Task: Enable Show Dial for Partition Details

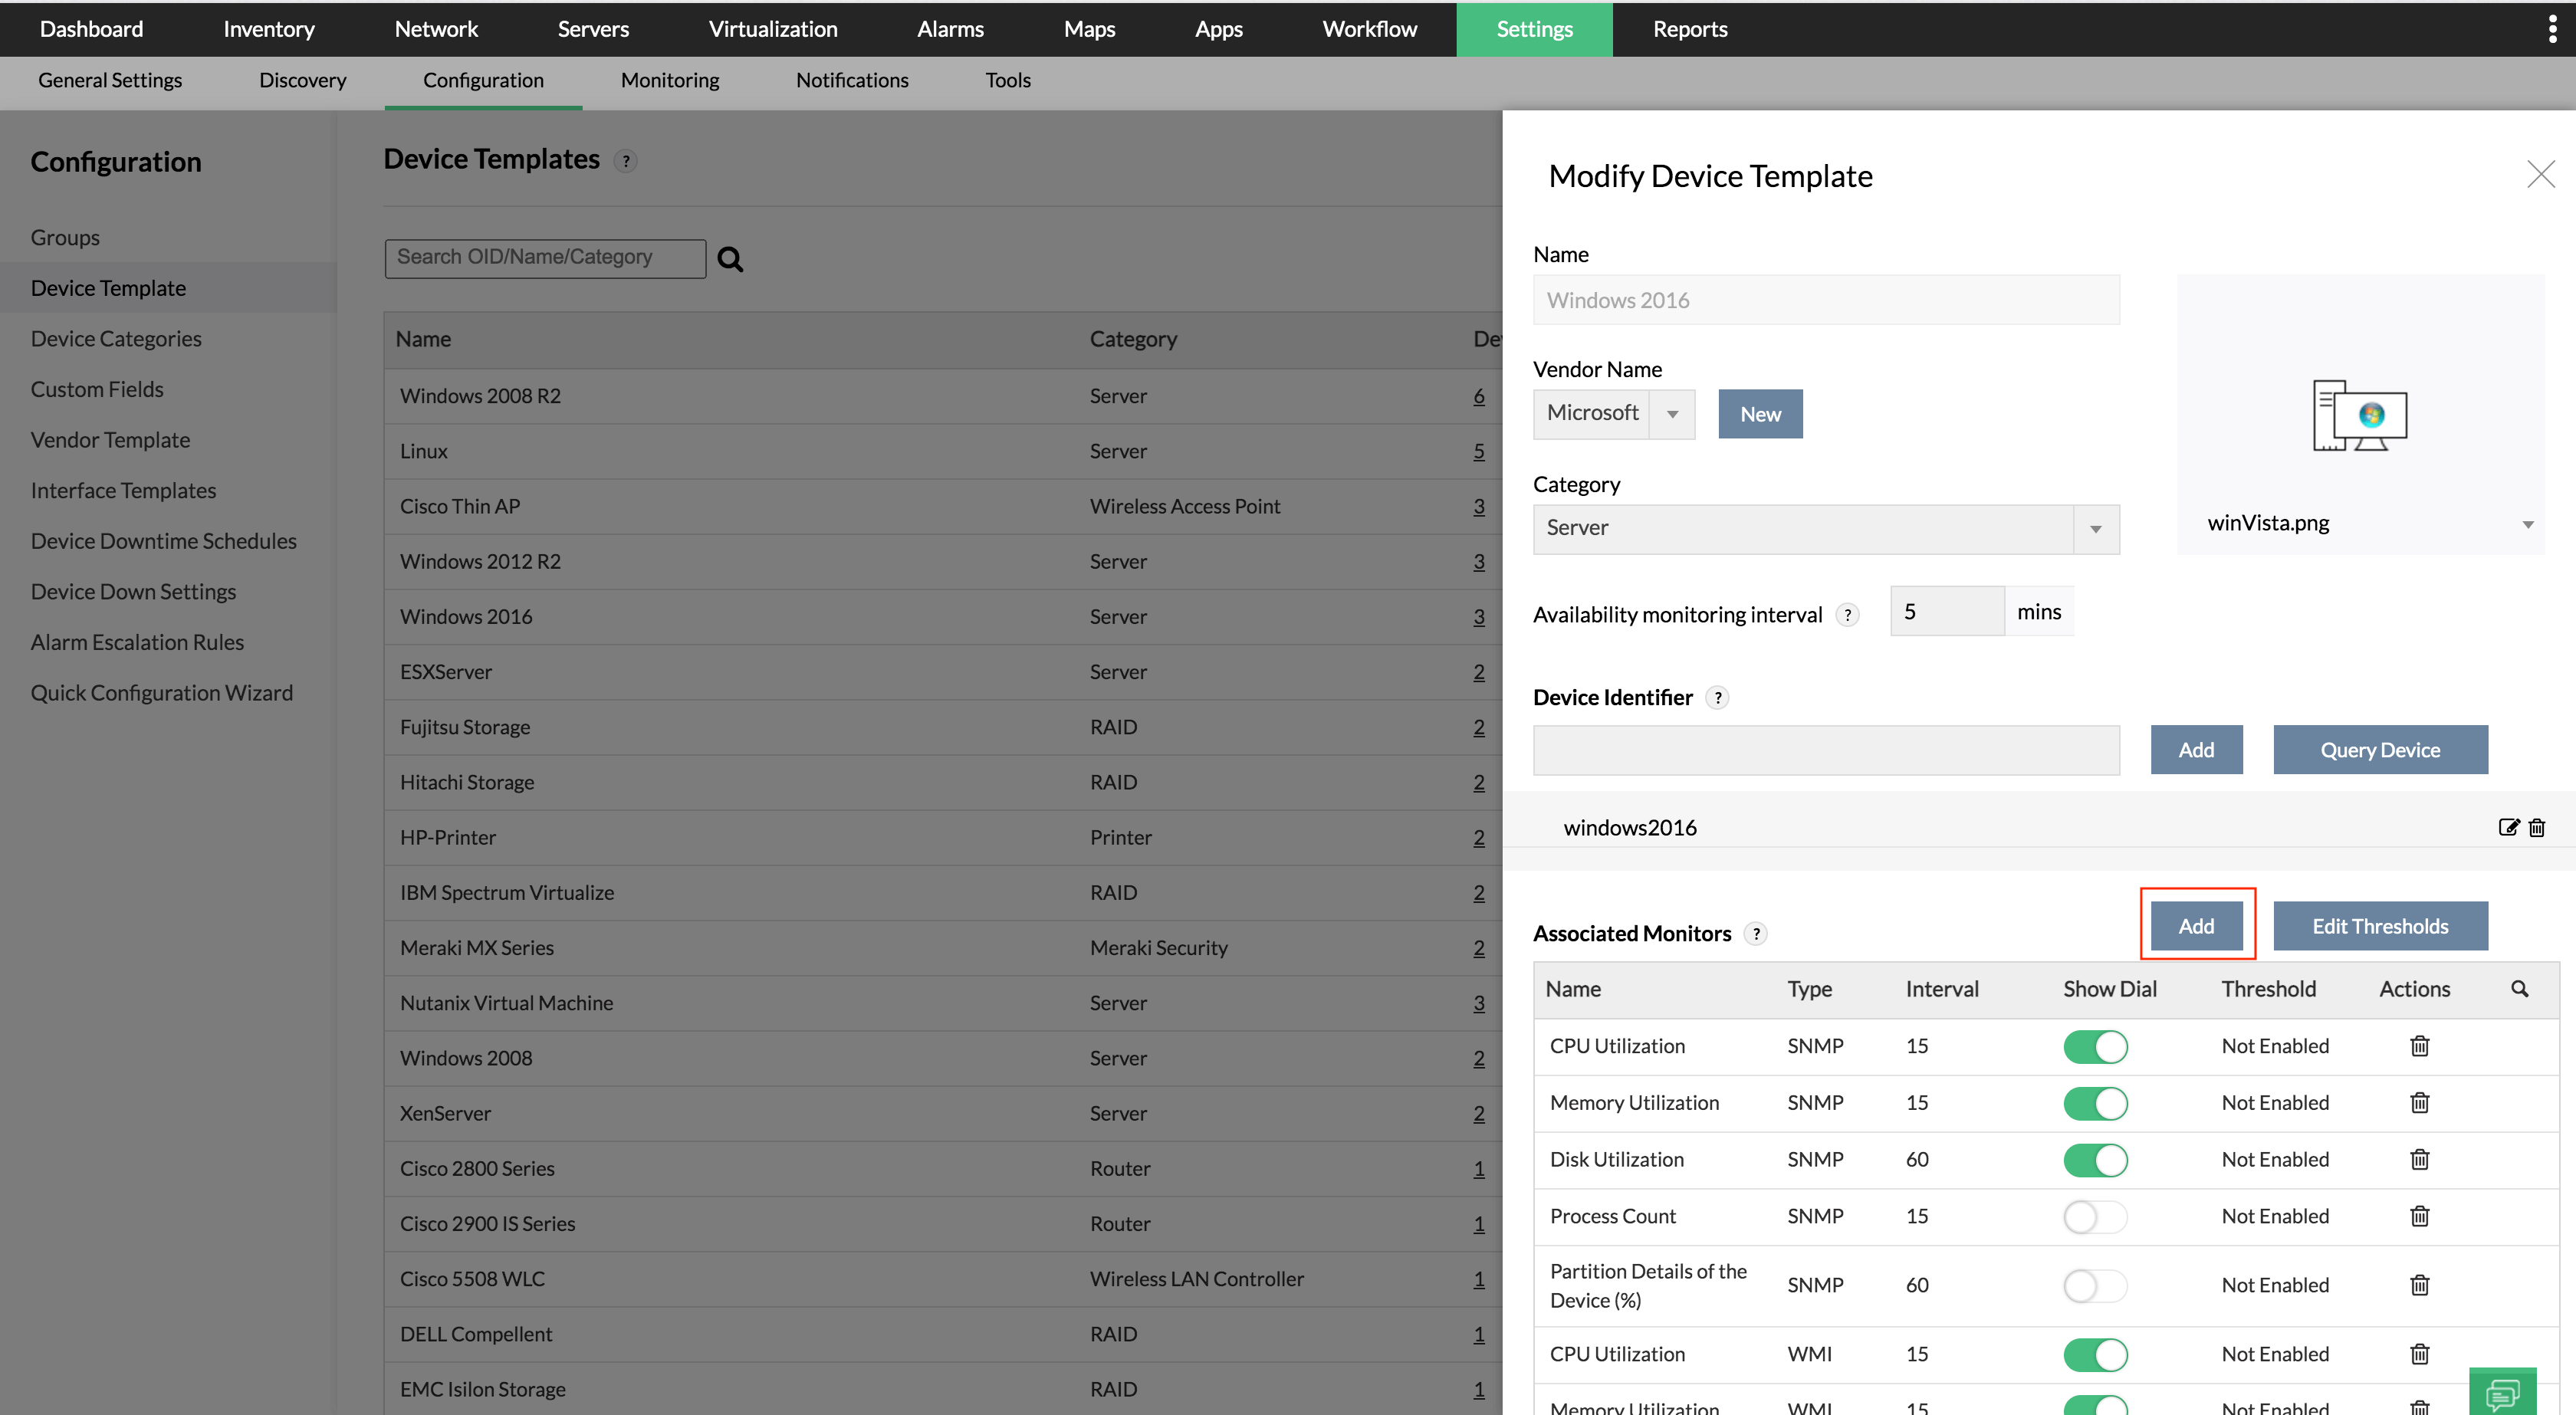Action: pyautogui.click(x=2095, y=1285)
